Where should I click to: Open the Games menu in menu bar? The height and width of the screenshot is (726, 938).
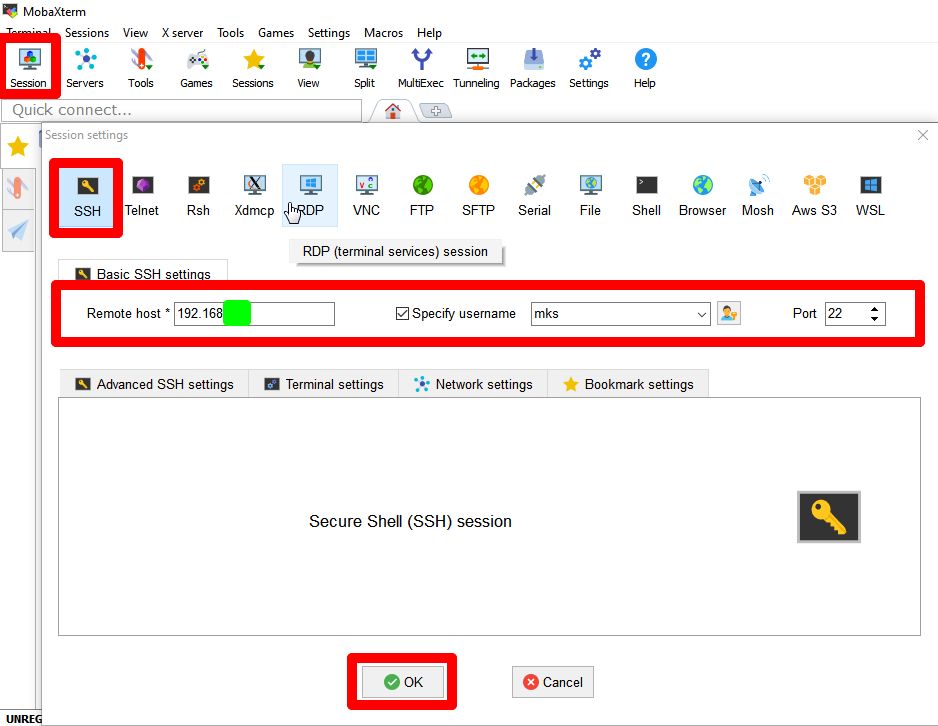276,32
